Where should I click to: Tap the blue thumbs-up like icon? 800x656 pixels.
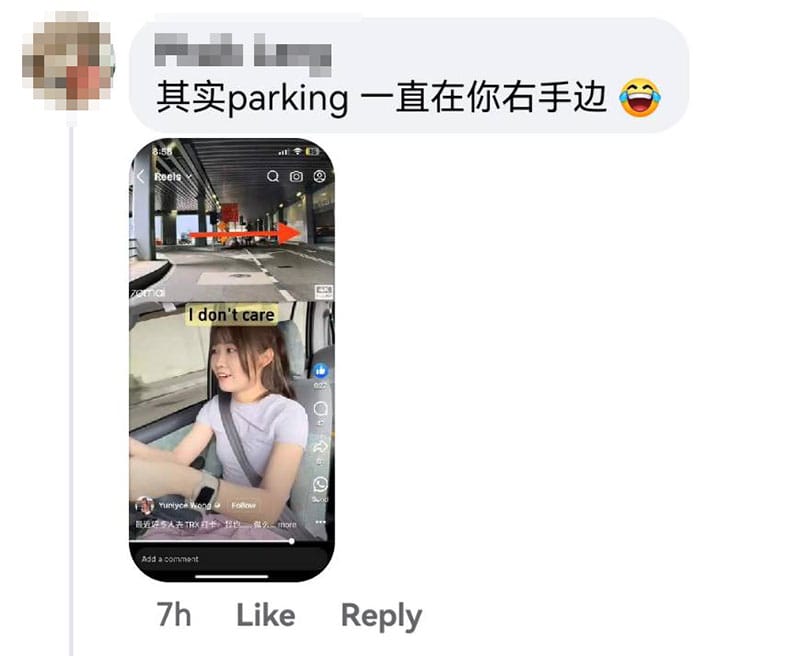[320, 371]
